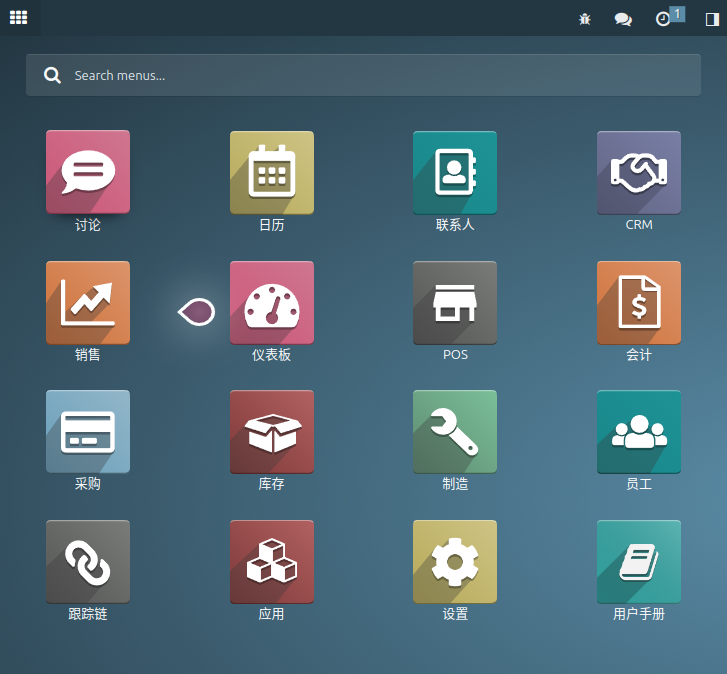Open the POS storefront app

click(455, 302)
